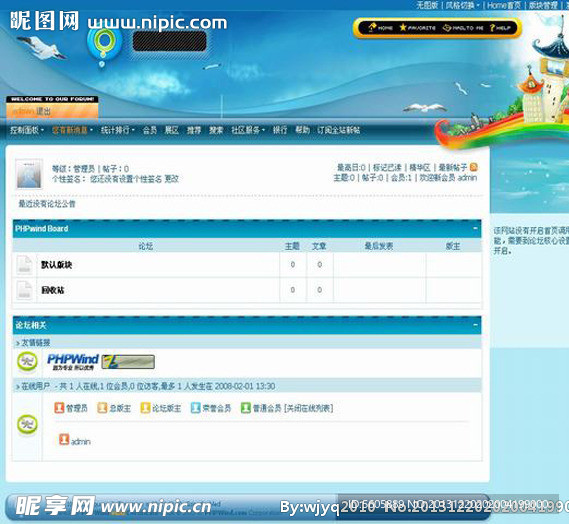
Task: Select the 会员 menu item
Action: tap(150, 130)
